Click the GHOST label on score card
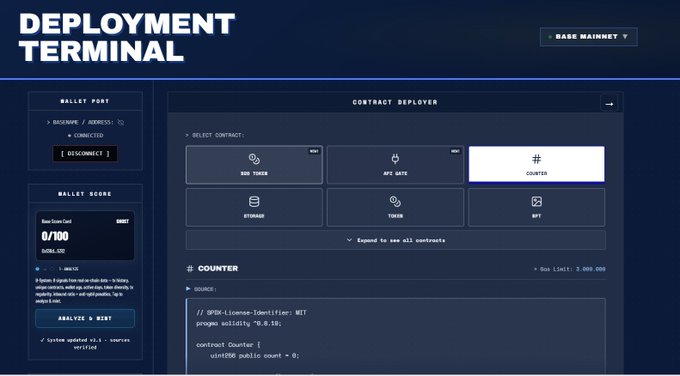 coord(123,221)
